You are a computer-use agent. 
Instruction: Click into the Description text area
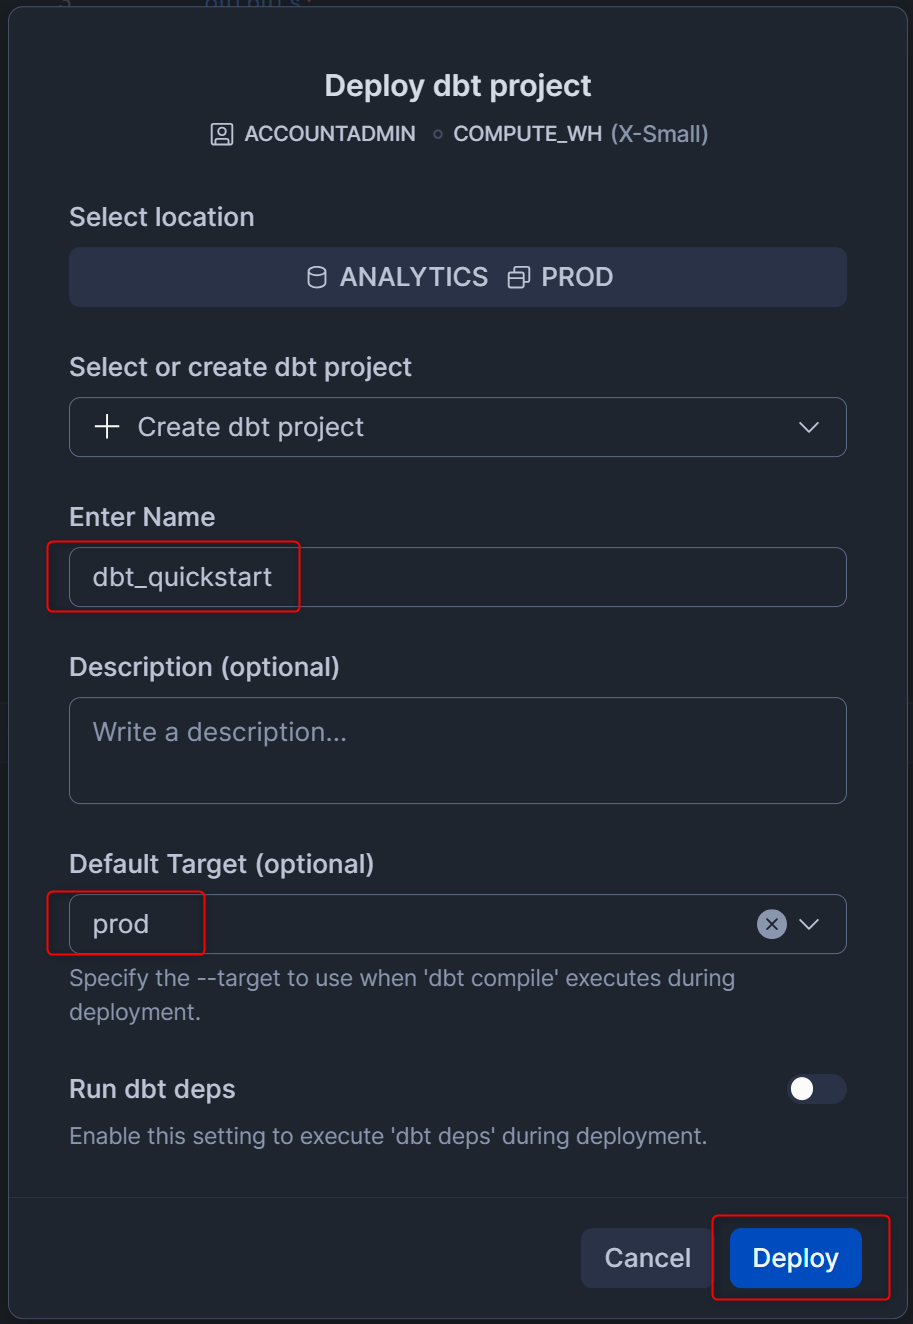457,750
